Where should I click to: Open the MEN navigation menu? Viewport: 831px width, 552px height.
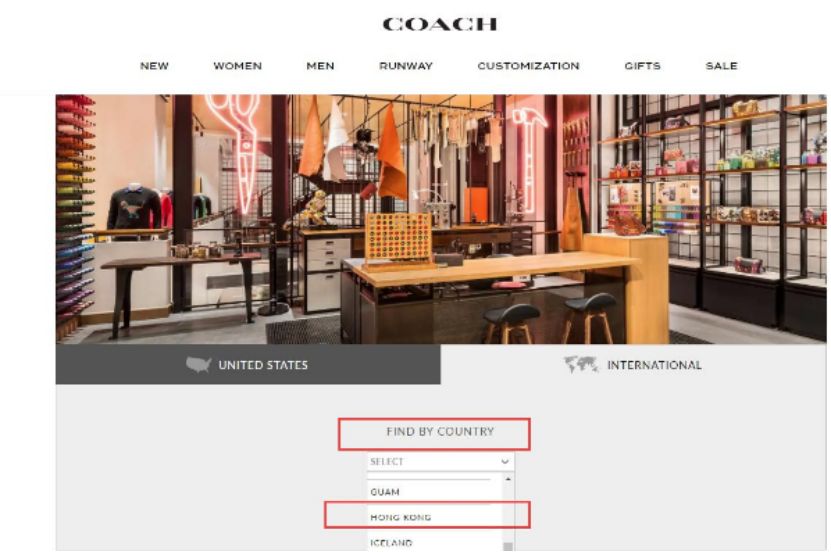pyautogui.click(x=320, y=66)
